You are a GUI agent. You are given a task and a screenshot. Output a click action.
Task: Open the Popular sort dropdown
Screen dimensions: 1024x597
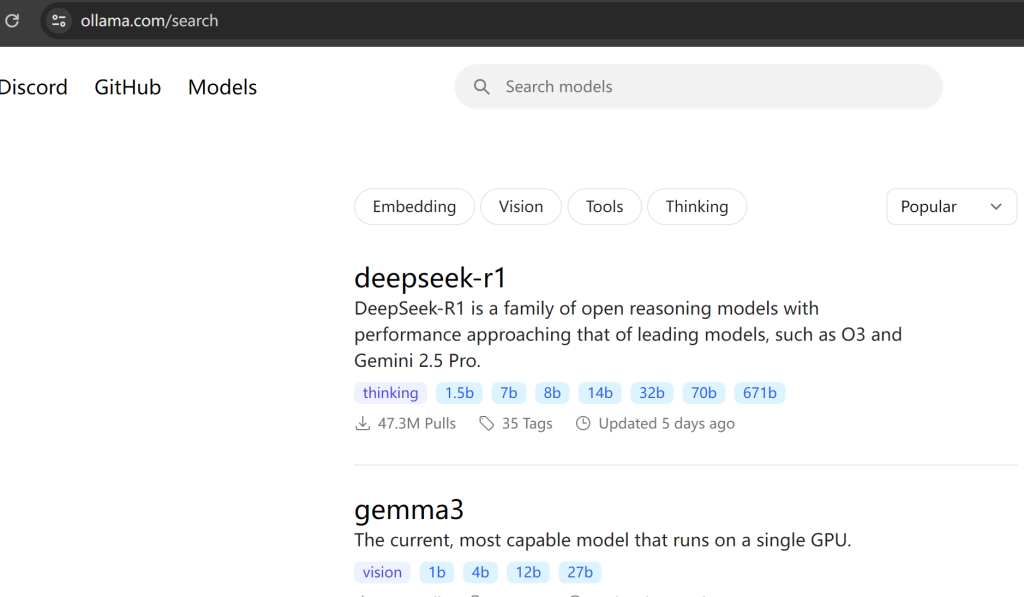(x=951, y=206)
